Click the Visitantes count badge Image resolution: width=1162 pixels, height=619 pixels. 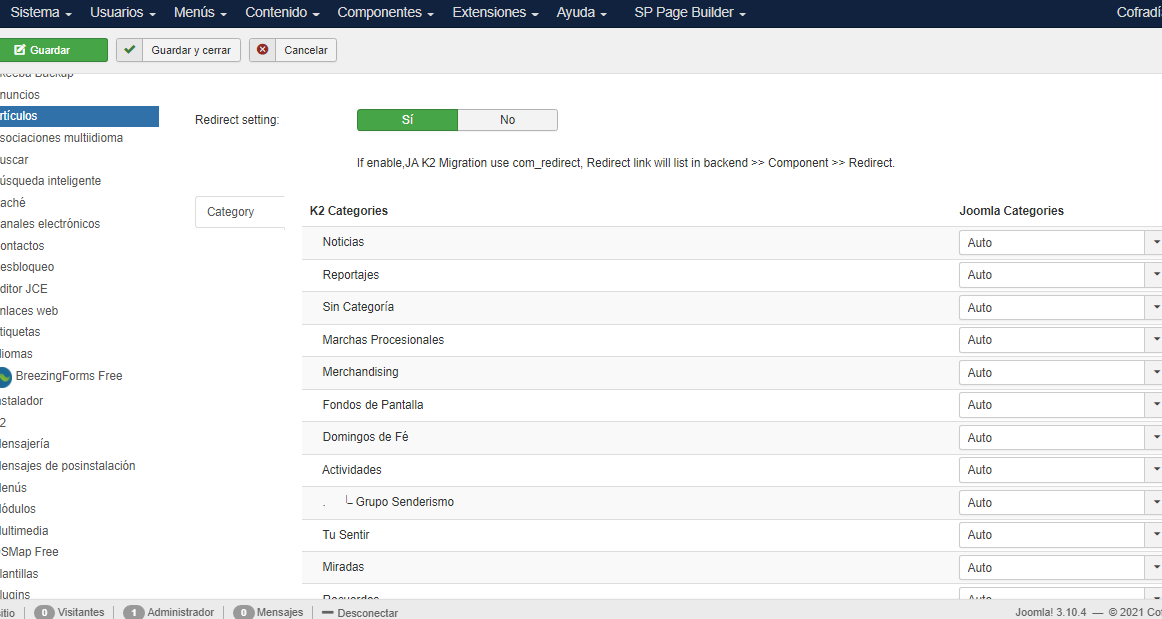point(45,612)
